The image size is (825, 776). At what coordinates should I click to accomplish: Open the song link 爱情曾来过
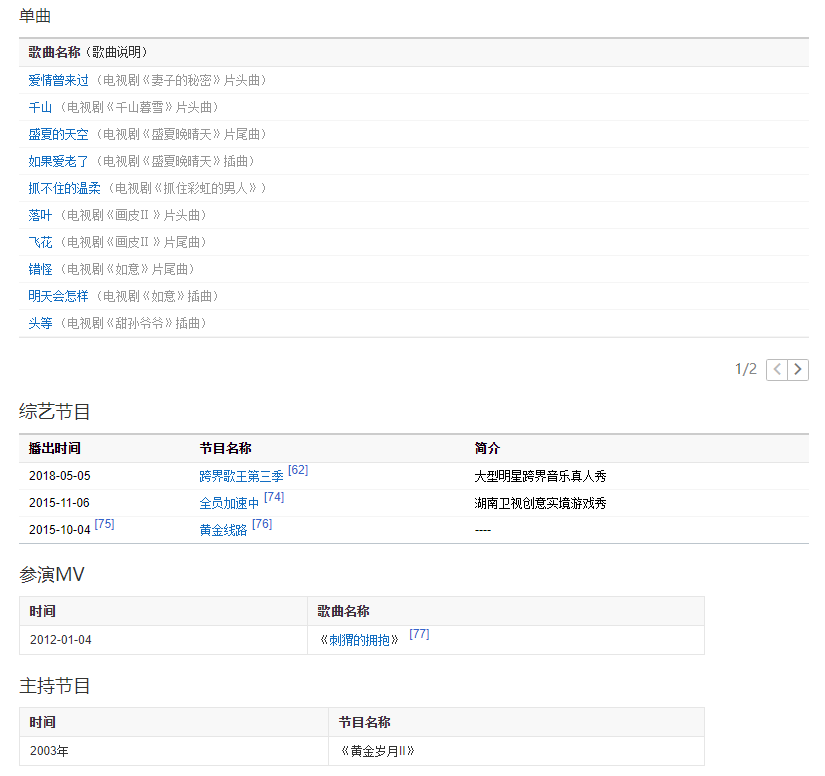coord(58,80)
